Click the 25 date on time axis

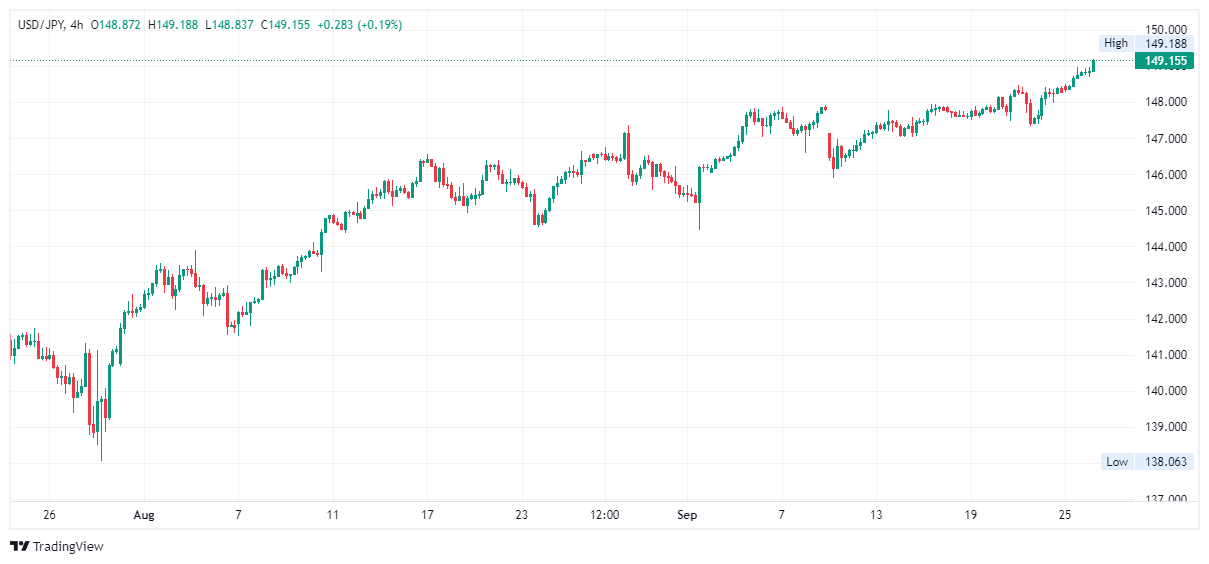(x=1065, y=515)
